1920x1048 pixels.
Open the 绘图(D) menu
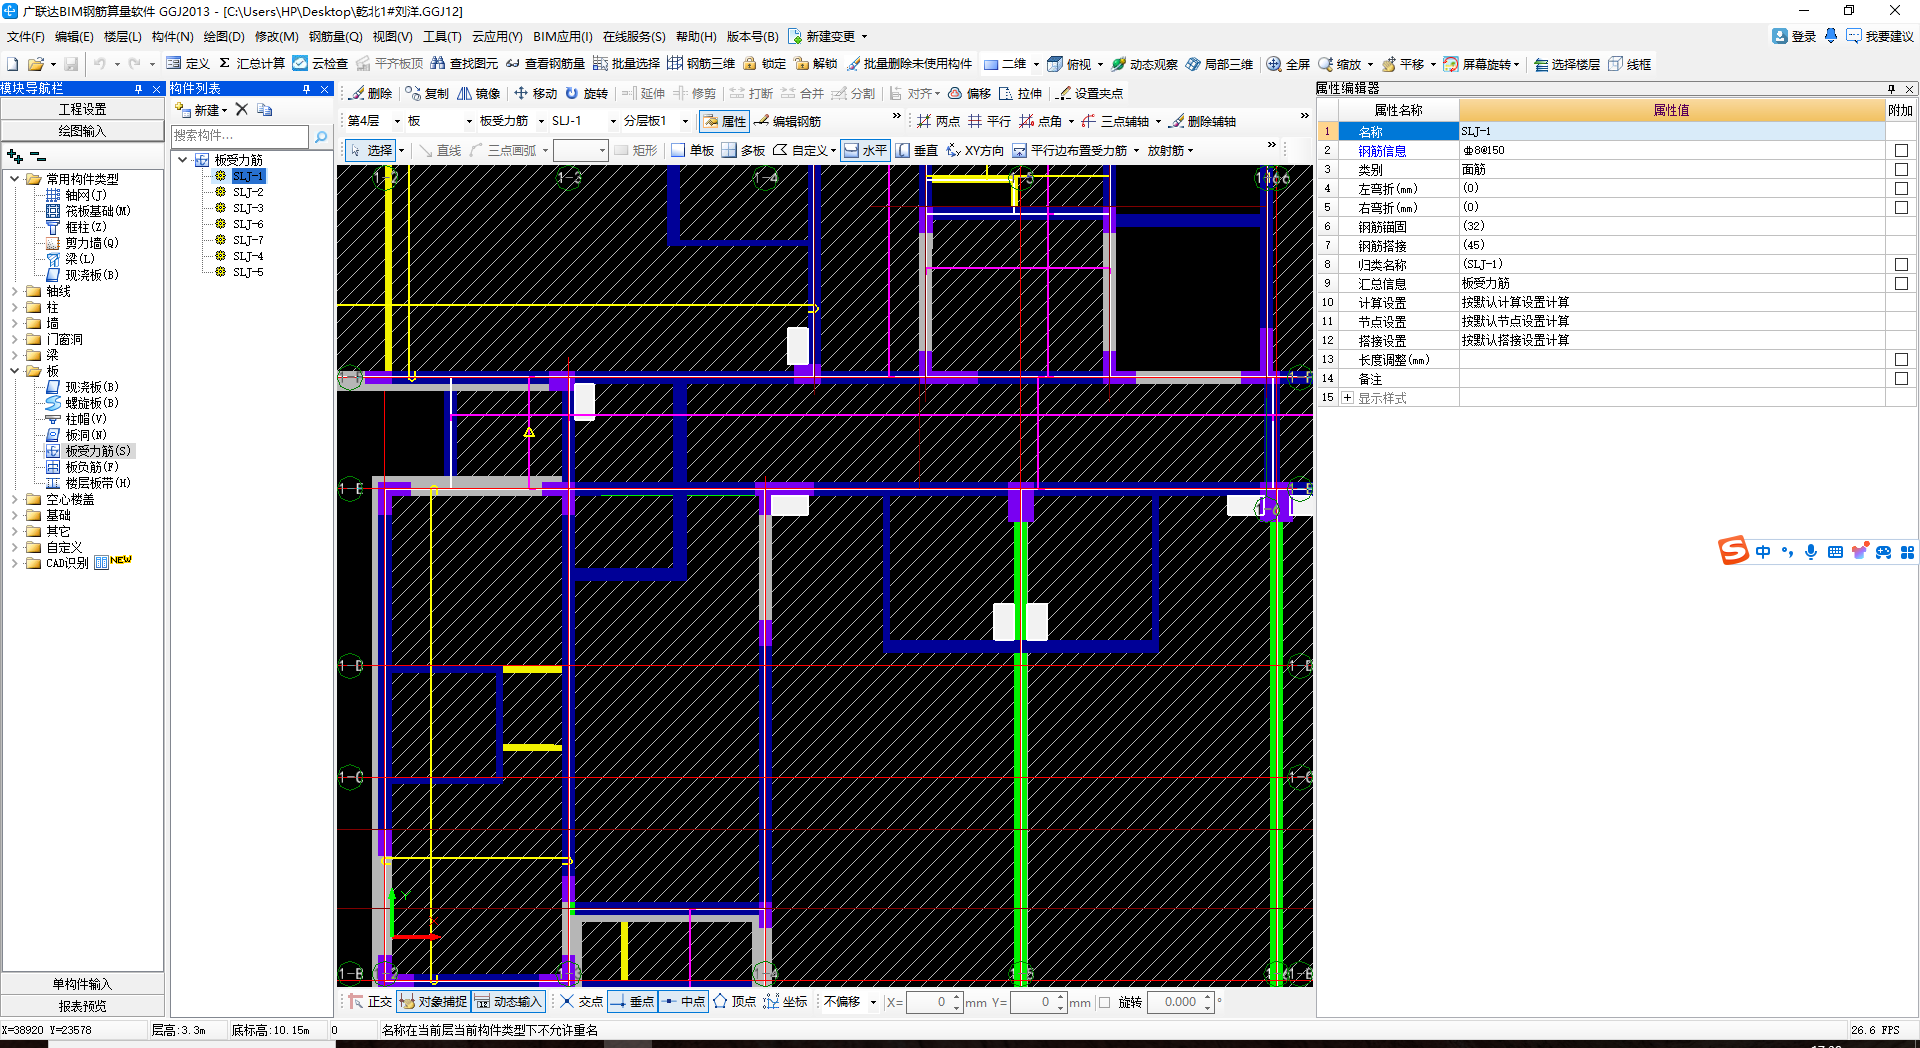(x=223, y=36)
